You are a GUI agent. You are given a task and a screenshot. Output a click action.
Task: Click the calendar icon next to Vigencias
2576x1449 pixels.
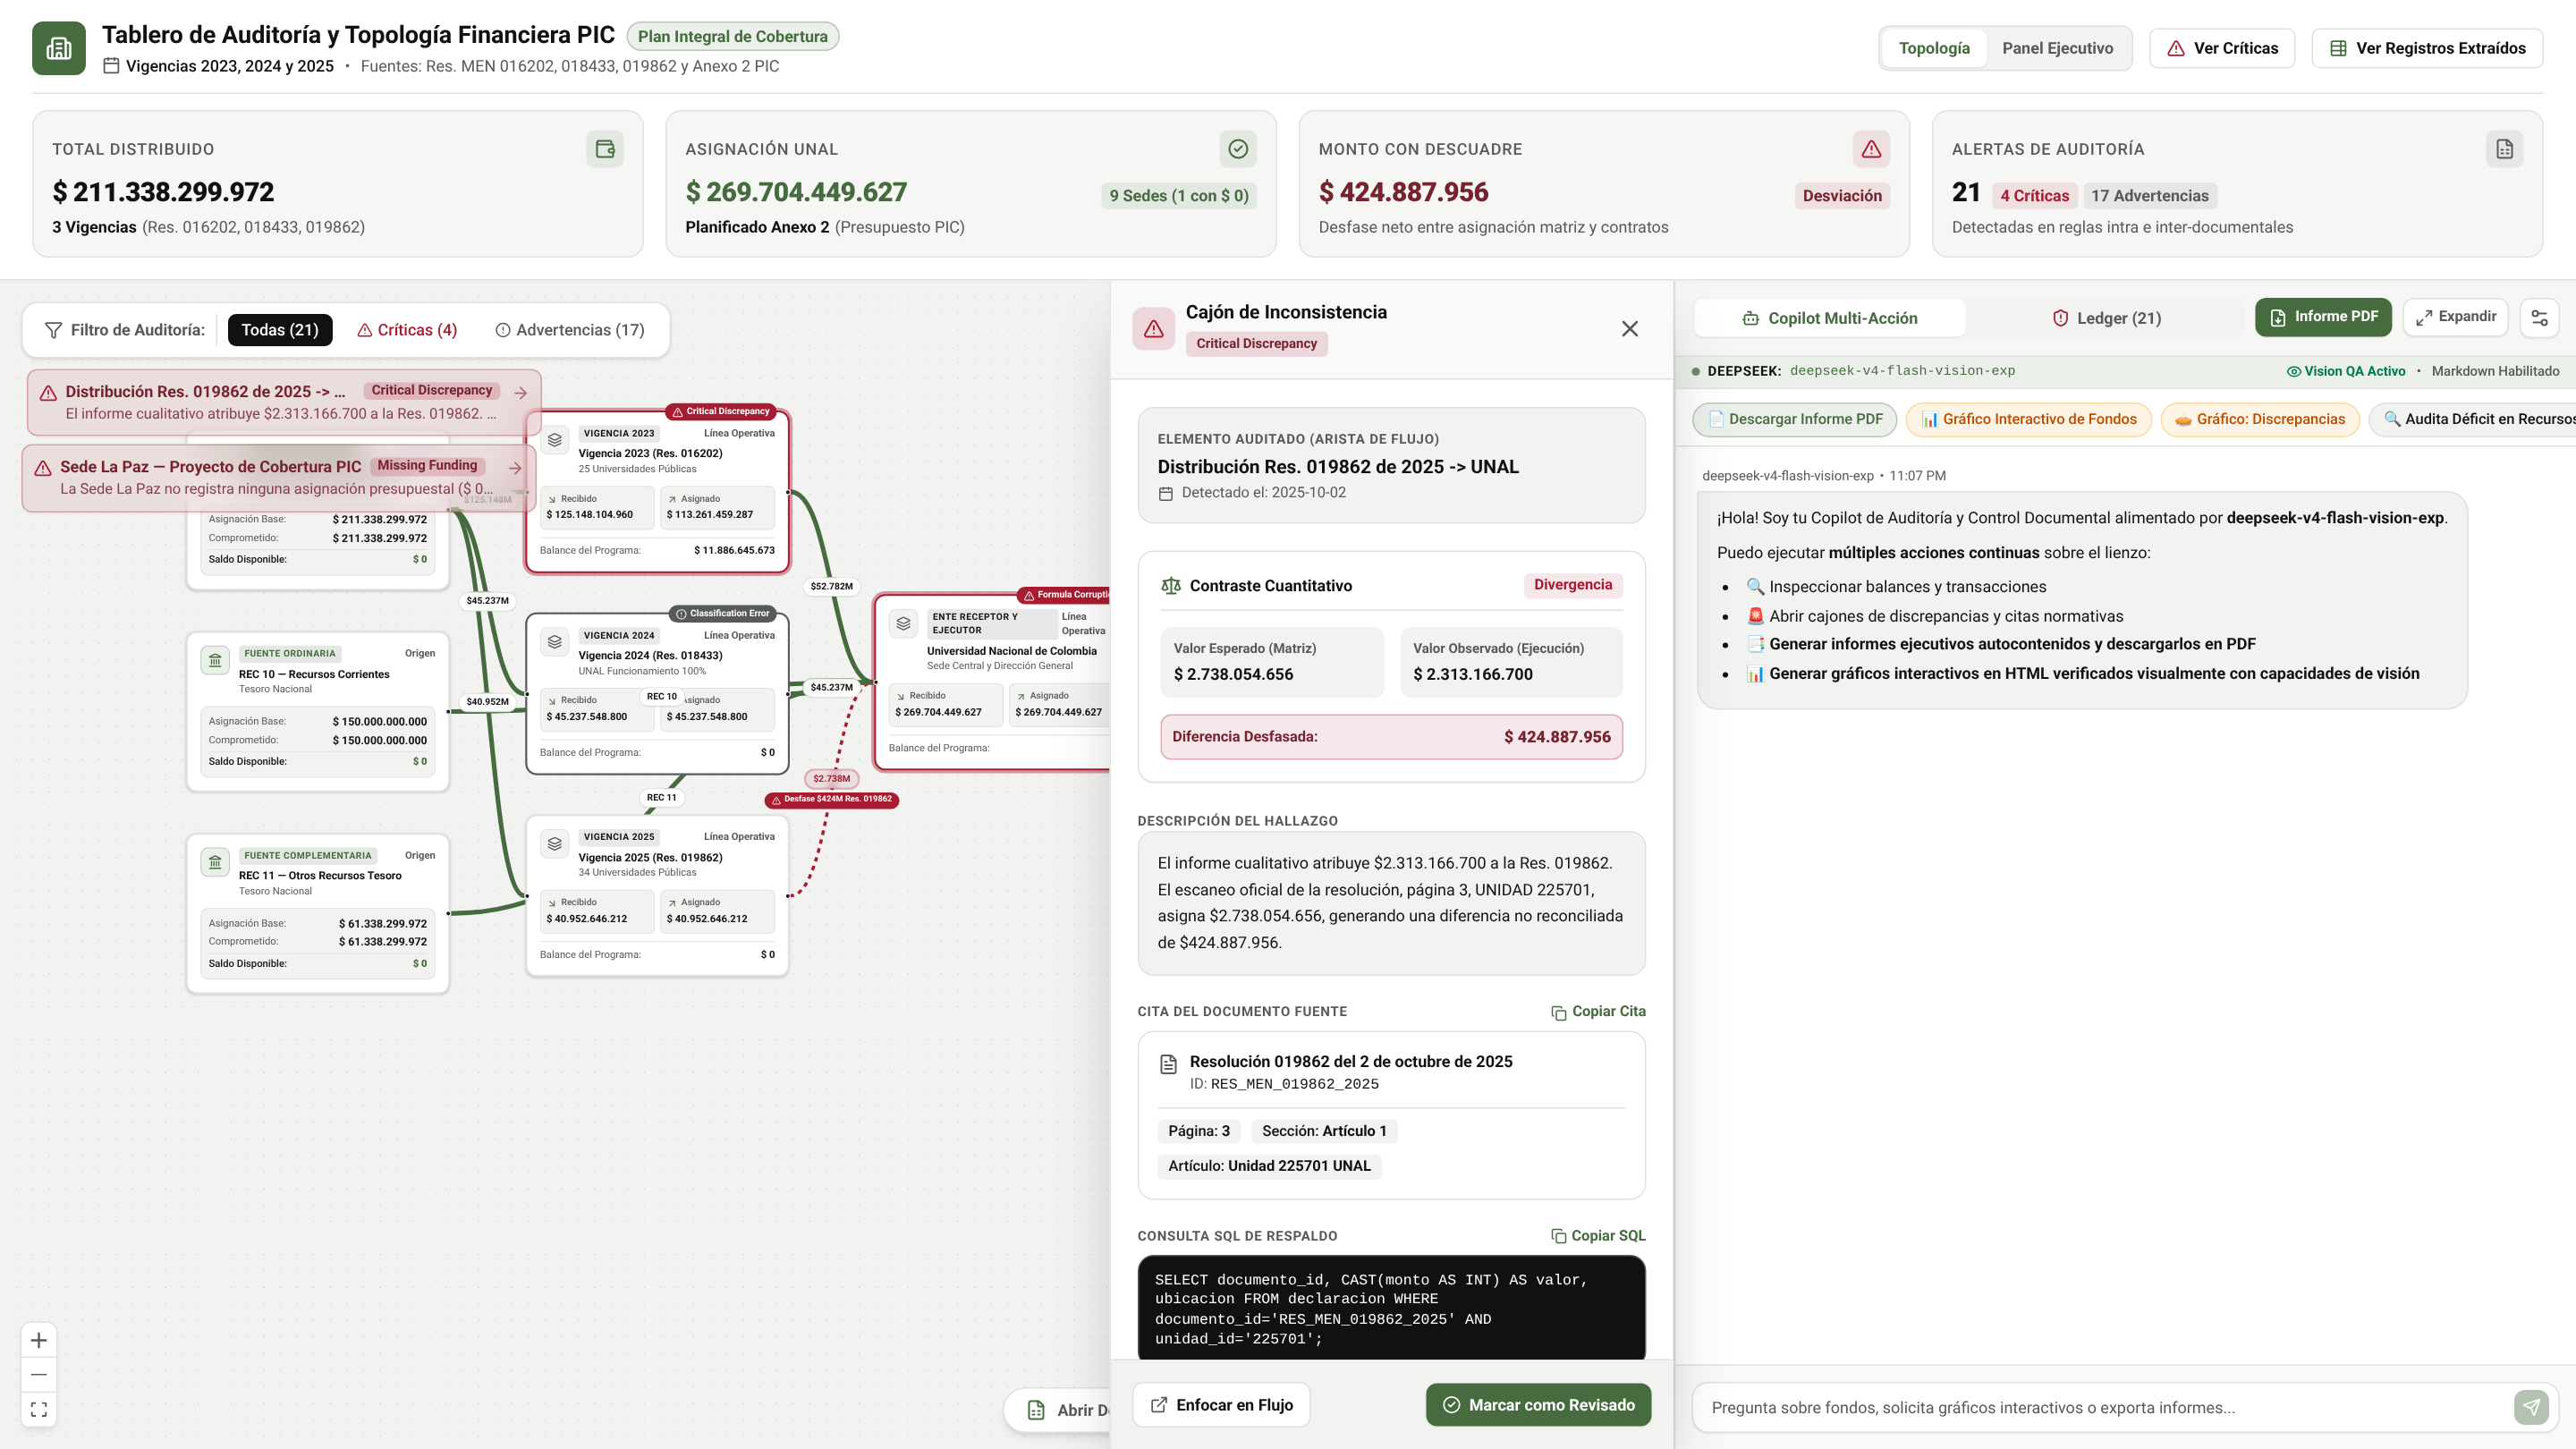(x=111, y=66)
